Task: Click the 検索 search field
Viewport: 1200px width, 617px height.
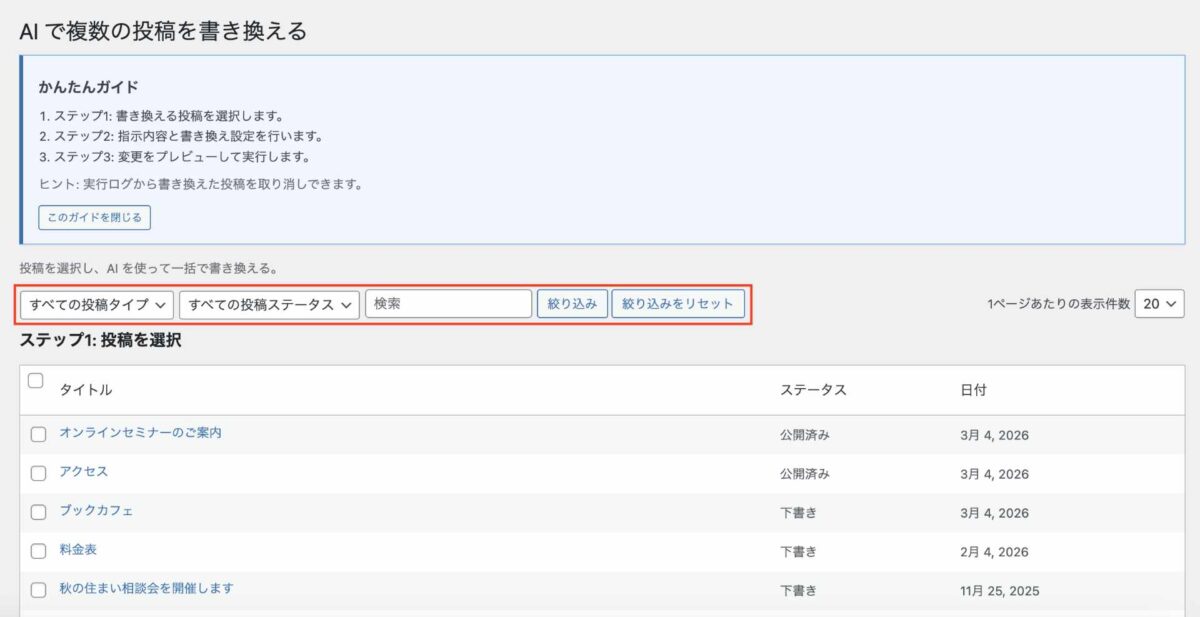Action: point(448,305)
